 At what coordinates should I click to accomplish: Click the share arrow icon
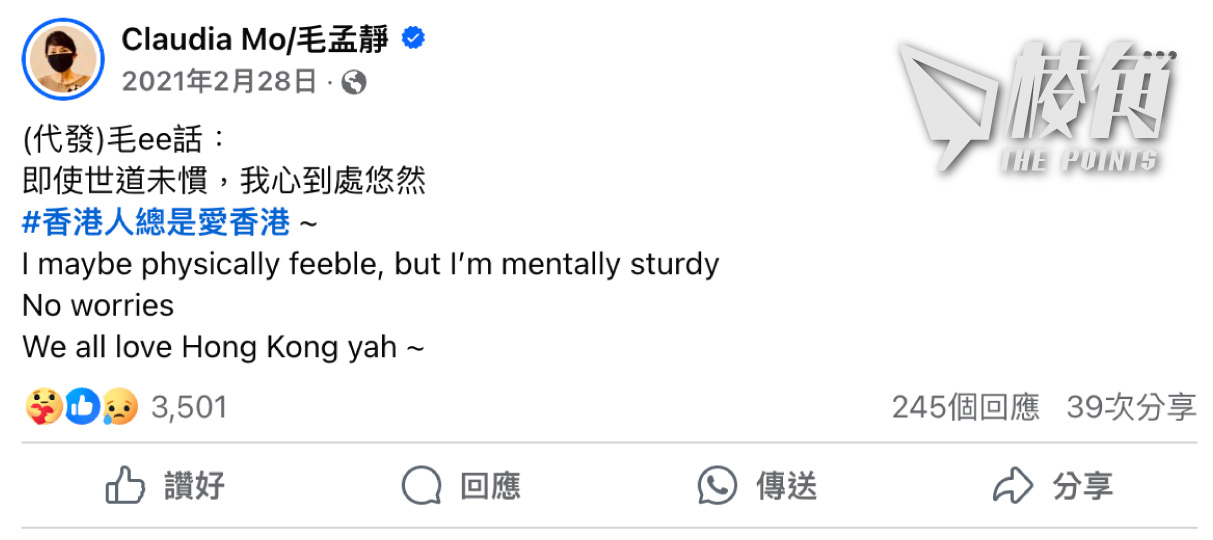[1012, 486]
